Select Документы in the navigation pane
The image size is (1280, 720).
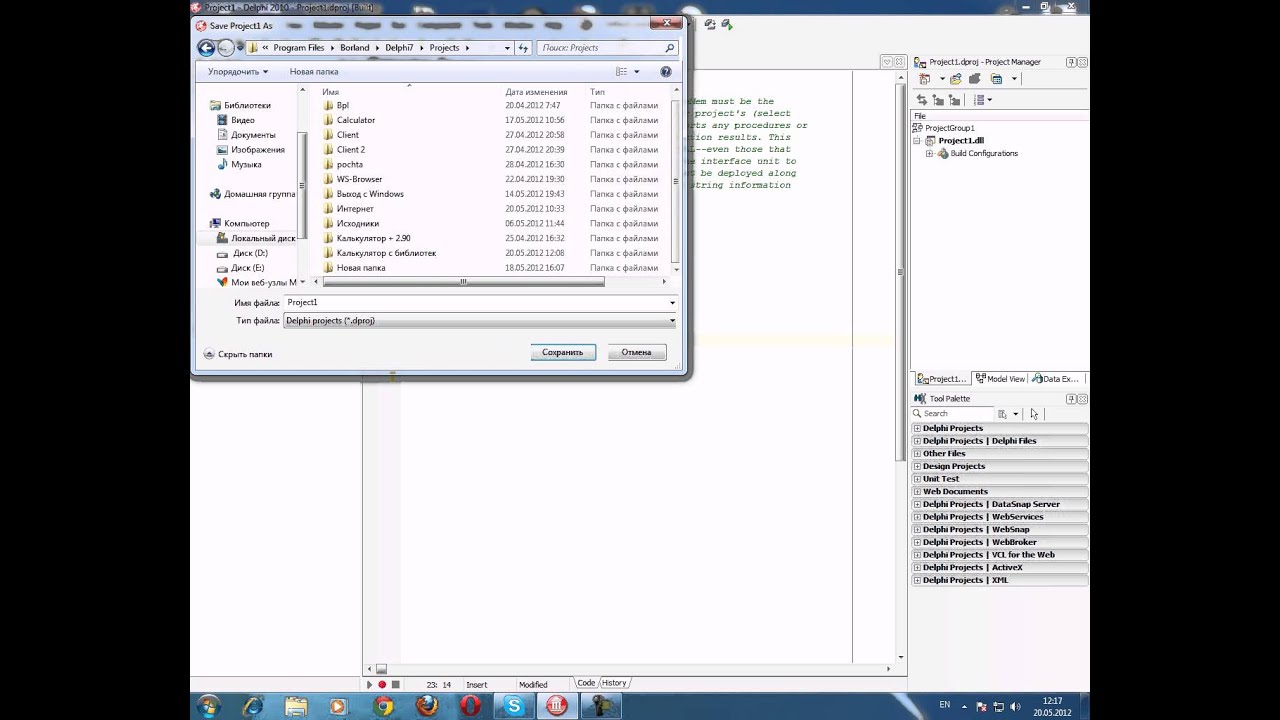click(x=253, y=135)
